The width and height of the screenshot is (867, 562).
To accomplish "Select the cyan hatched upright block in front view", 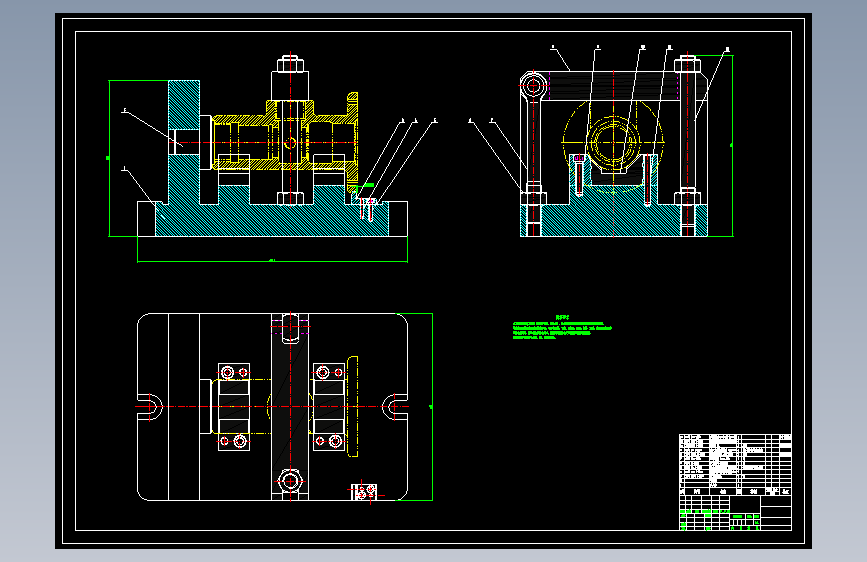I will point(184,142).
